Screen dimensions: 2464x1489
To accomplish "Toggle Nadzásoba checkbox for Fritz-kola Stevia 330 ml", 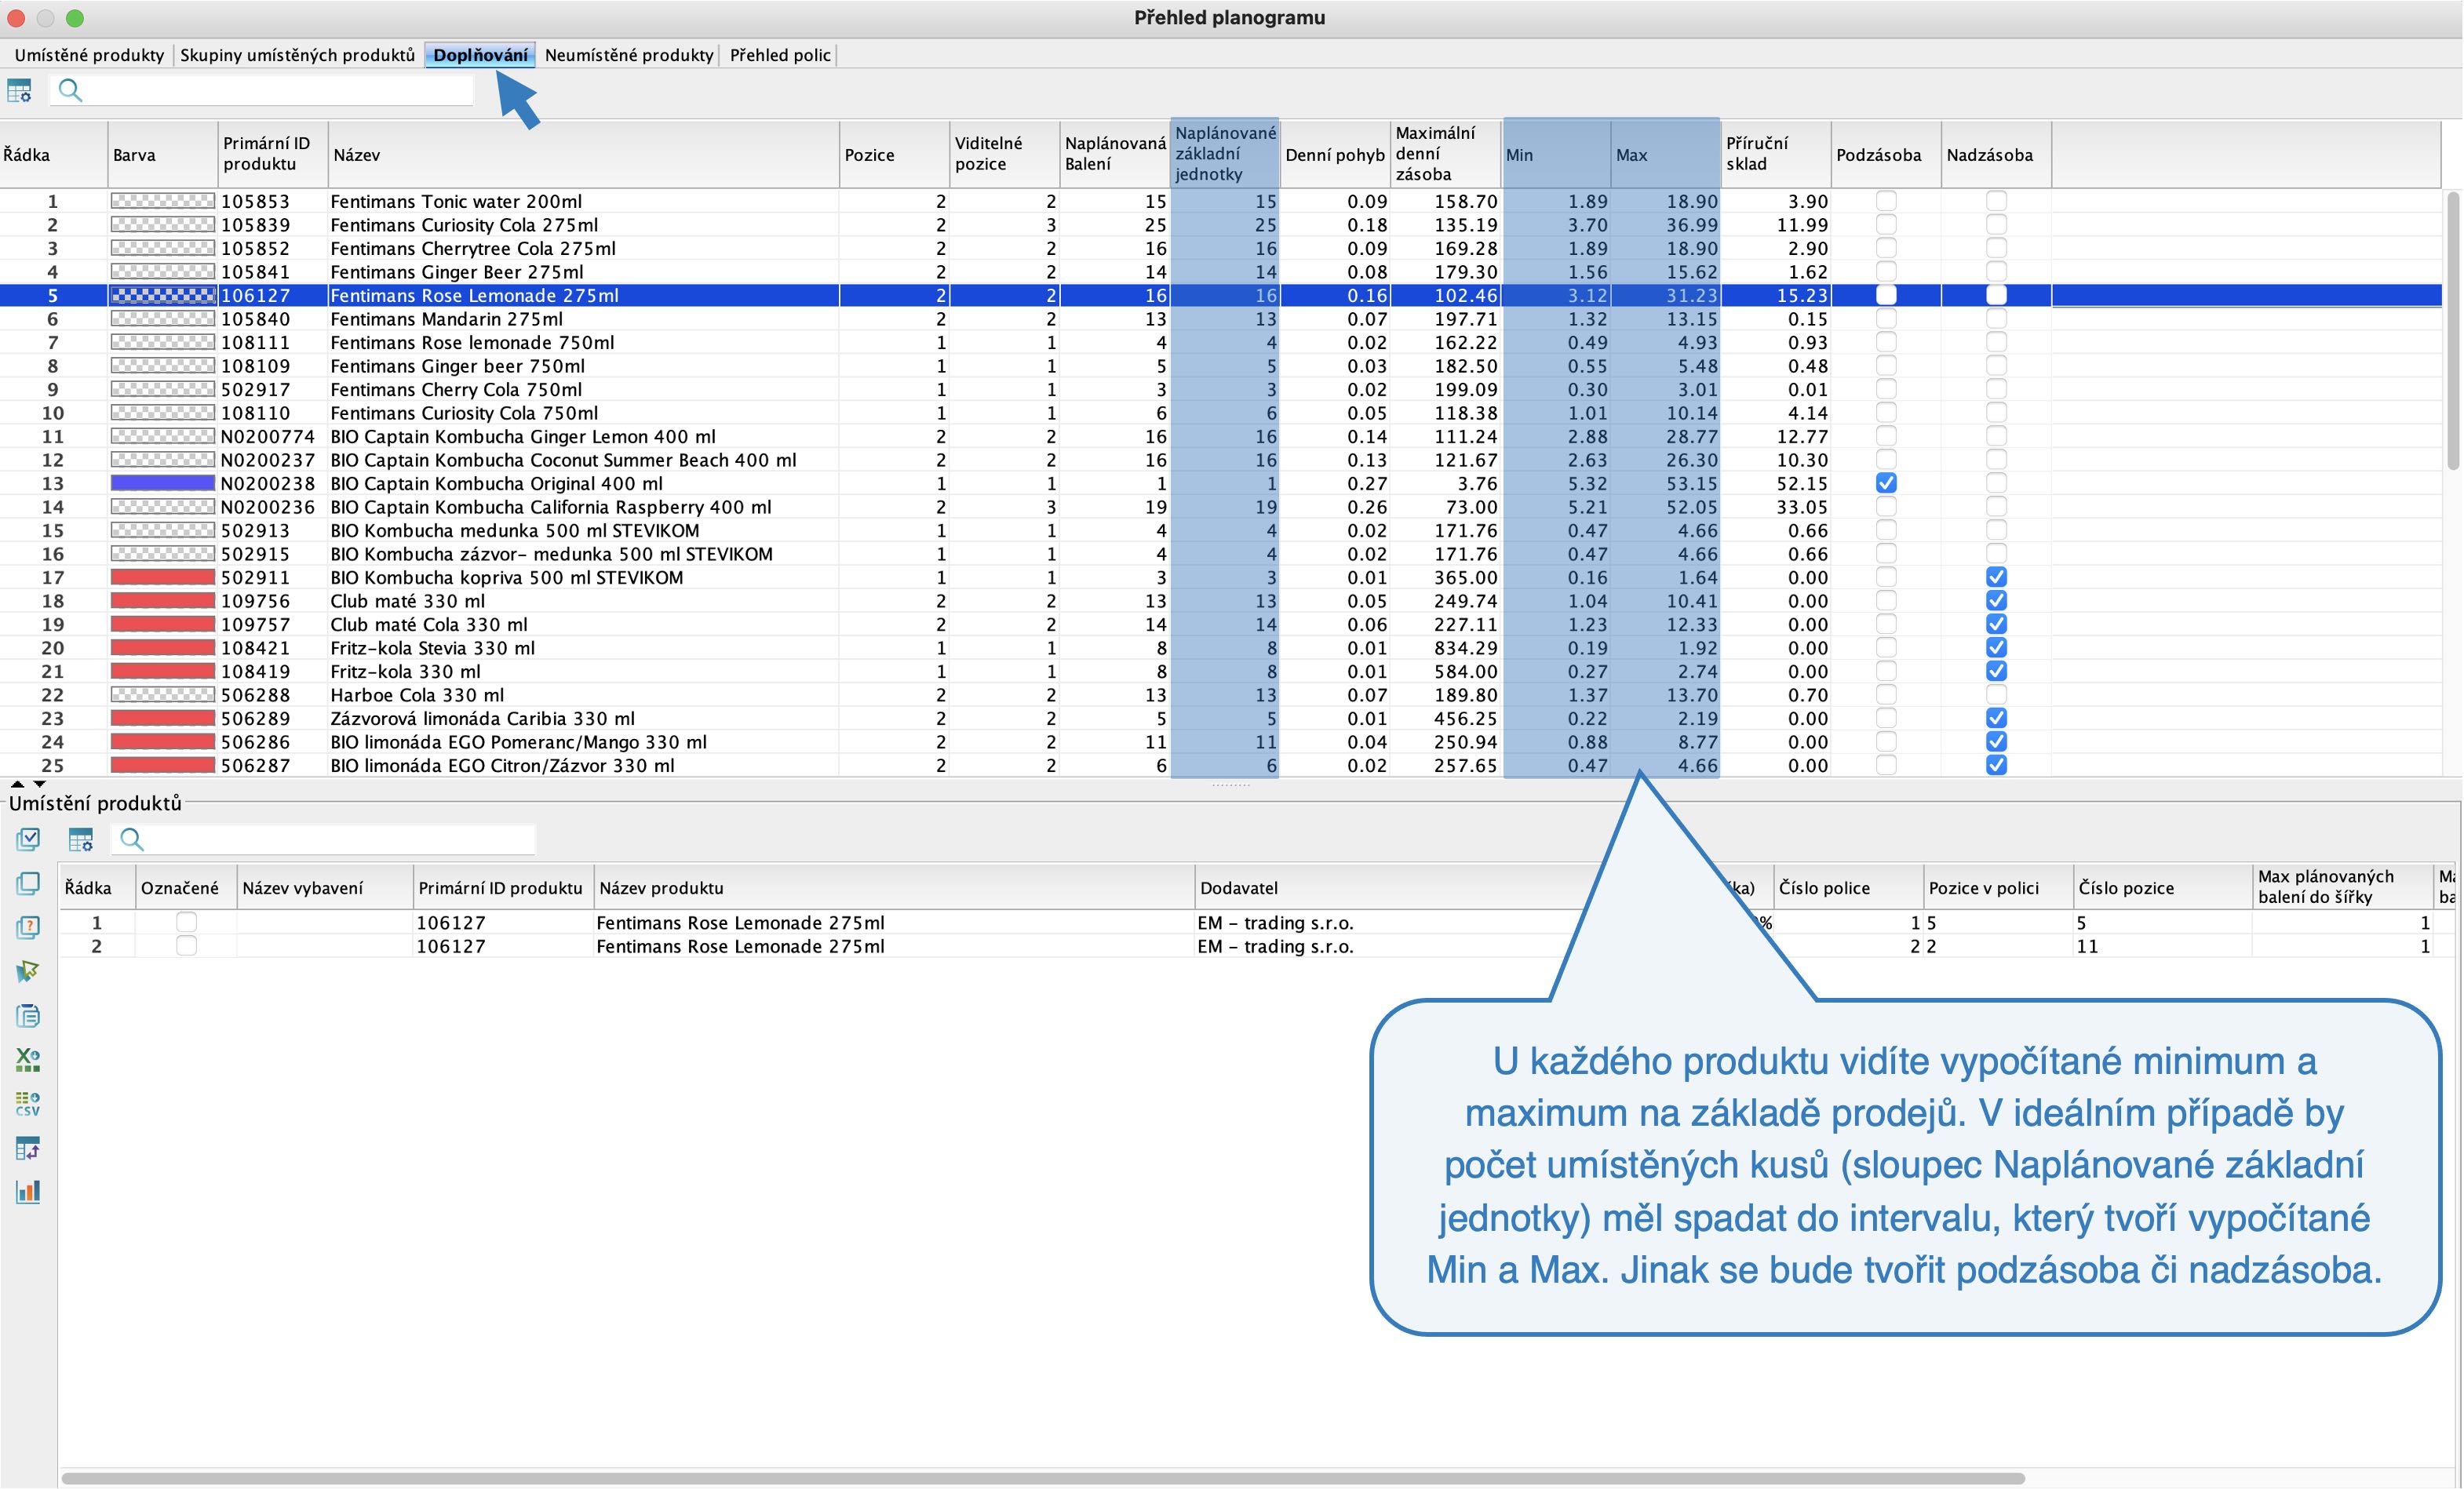I will (x=1996, y=648).
